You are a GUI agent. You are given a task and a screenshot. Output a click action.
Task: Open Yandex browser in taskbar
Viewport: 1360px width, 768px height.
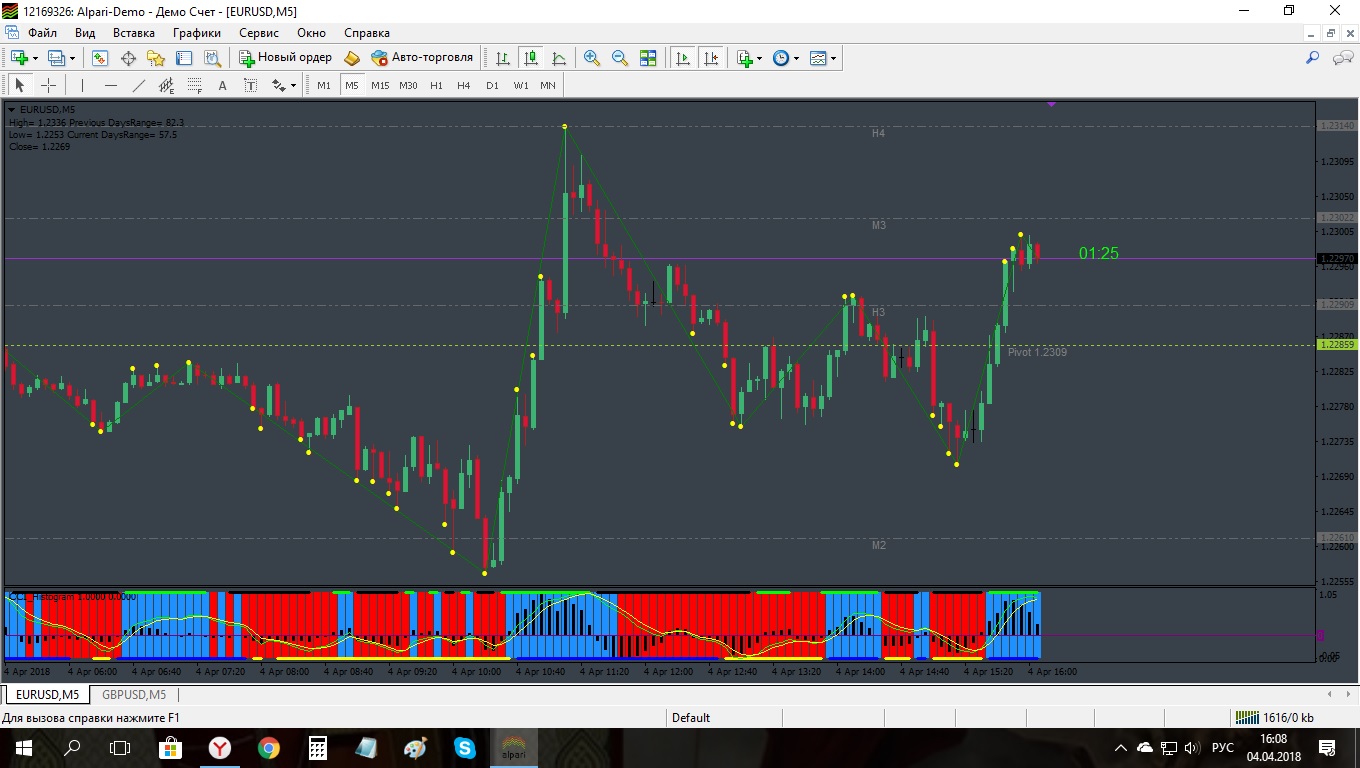click(219, 747)
